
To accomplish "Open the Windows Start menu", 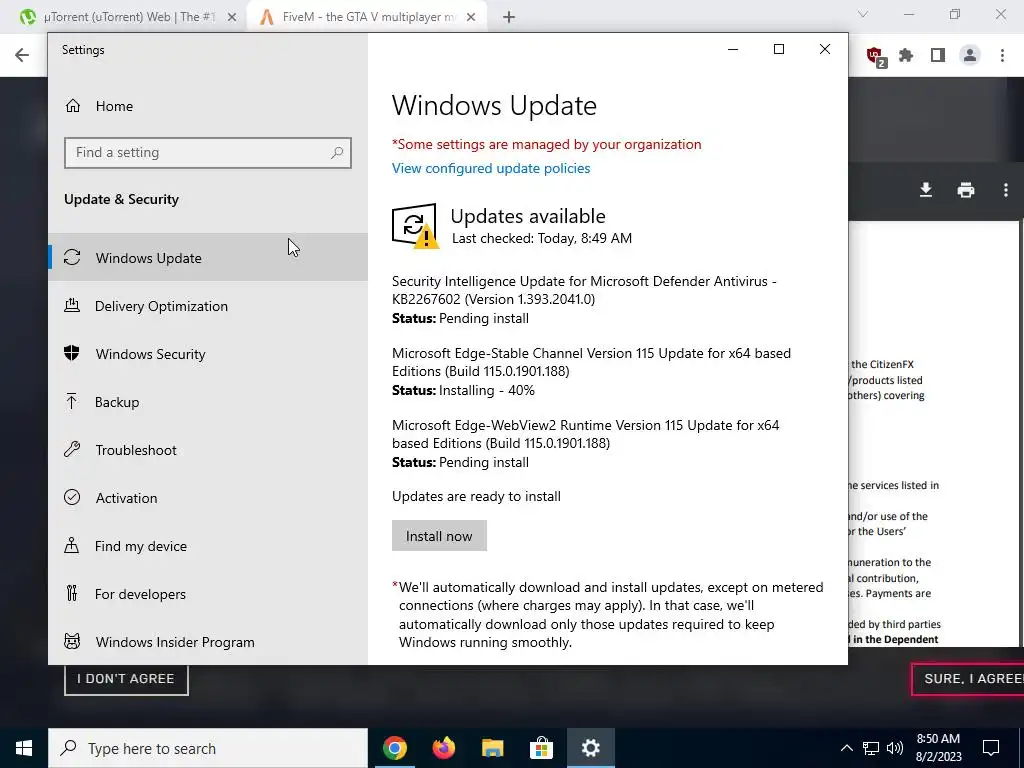I will point(24,748).
